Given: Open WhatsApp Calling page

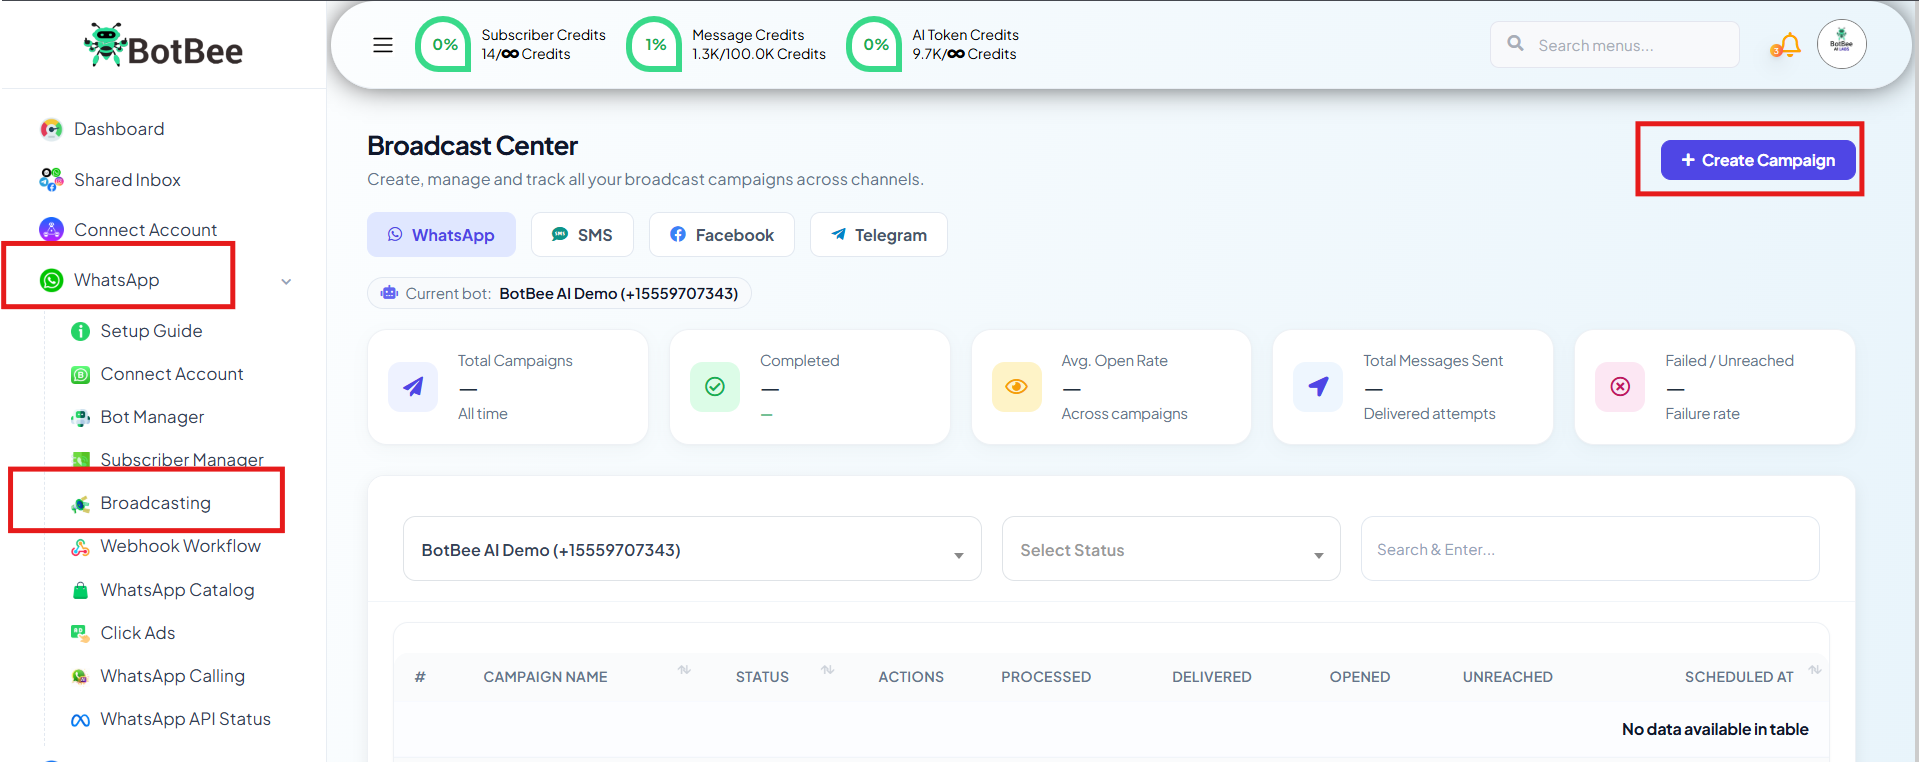Looking at the screenshot, I should 172,676.
